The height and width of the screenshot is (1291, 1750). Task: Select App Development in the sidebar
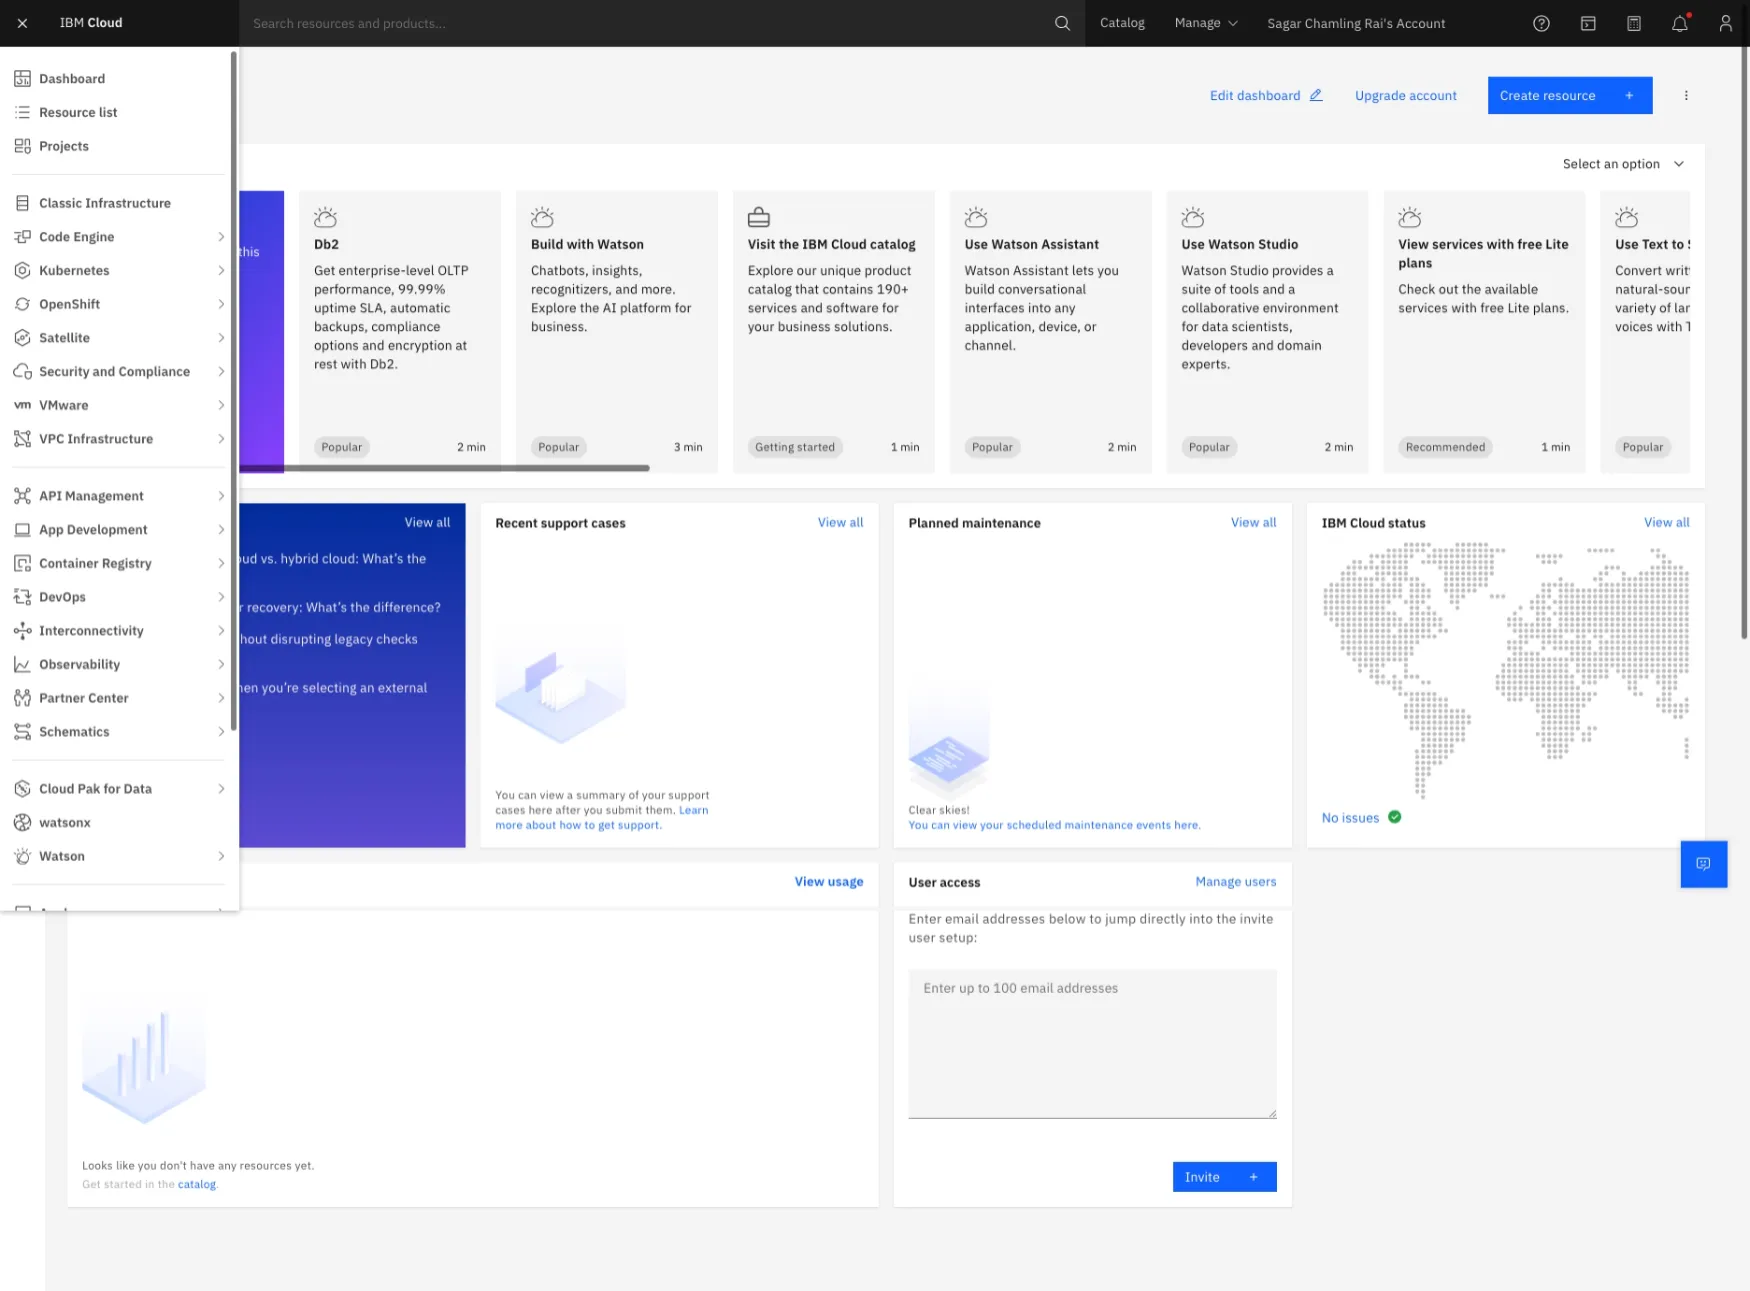[x=119, y=530]
